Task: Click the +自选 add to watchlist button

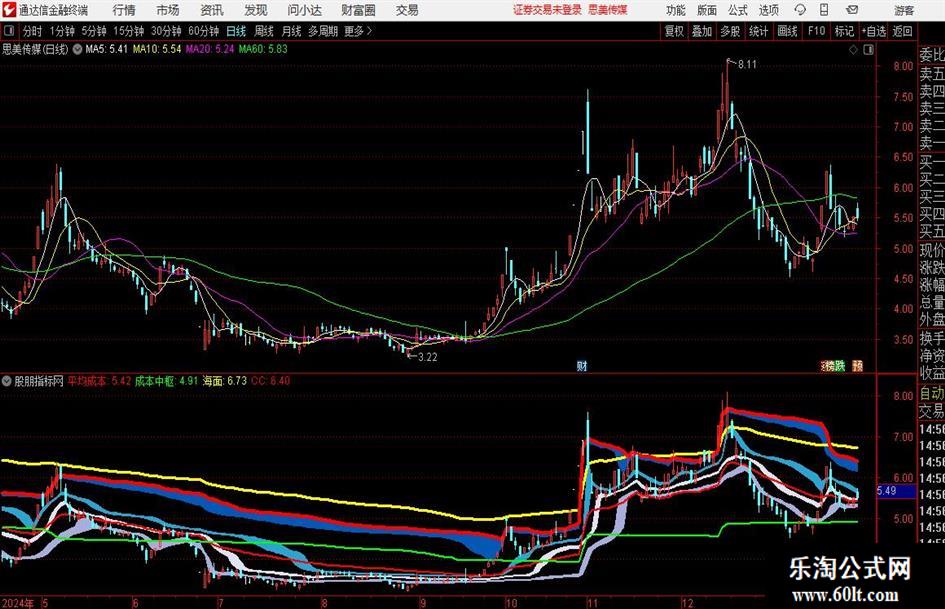Action: [874, 31]
